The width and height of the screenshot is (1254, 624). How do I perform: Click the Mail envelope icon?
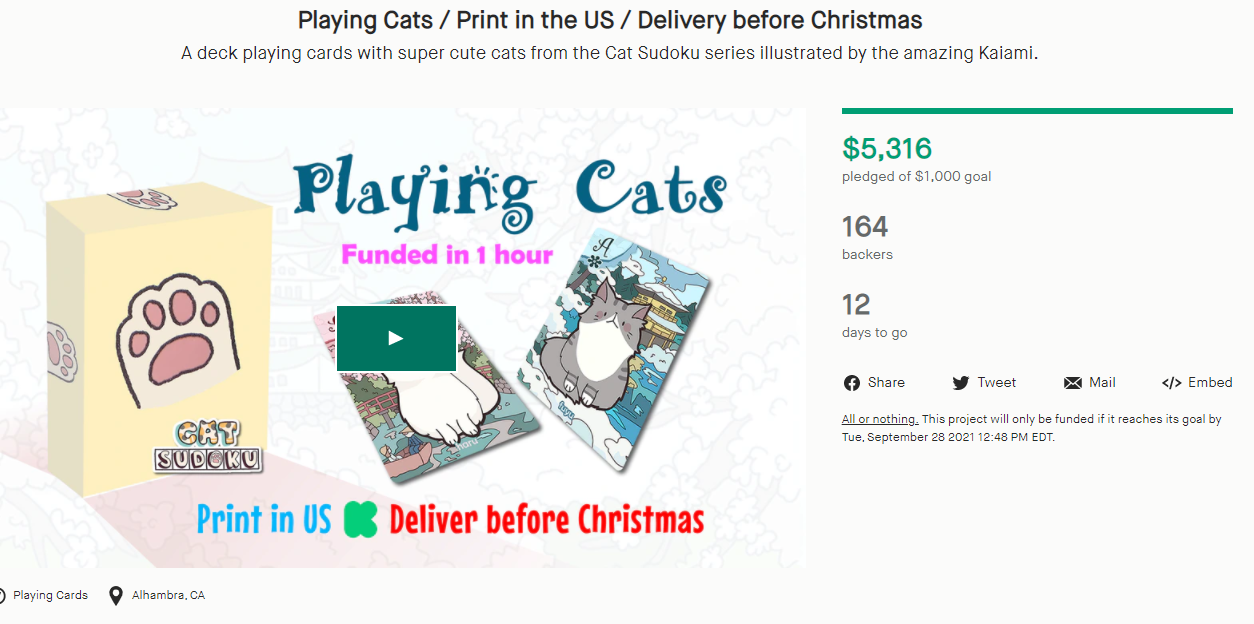click(x=1073, y=383)
